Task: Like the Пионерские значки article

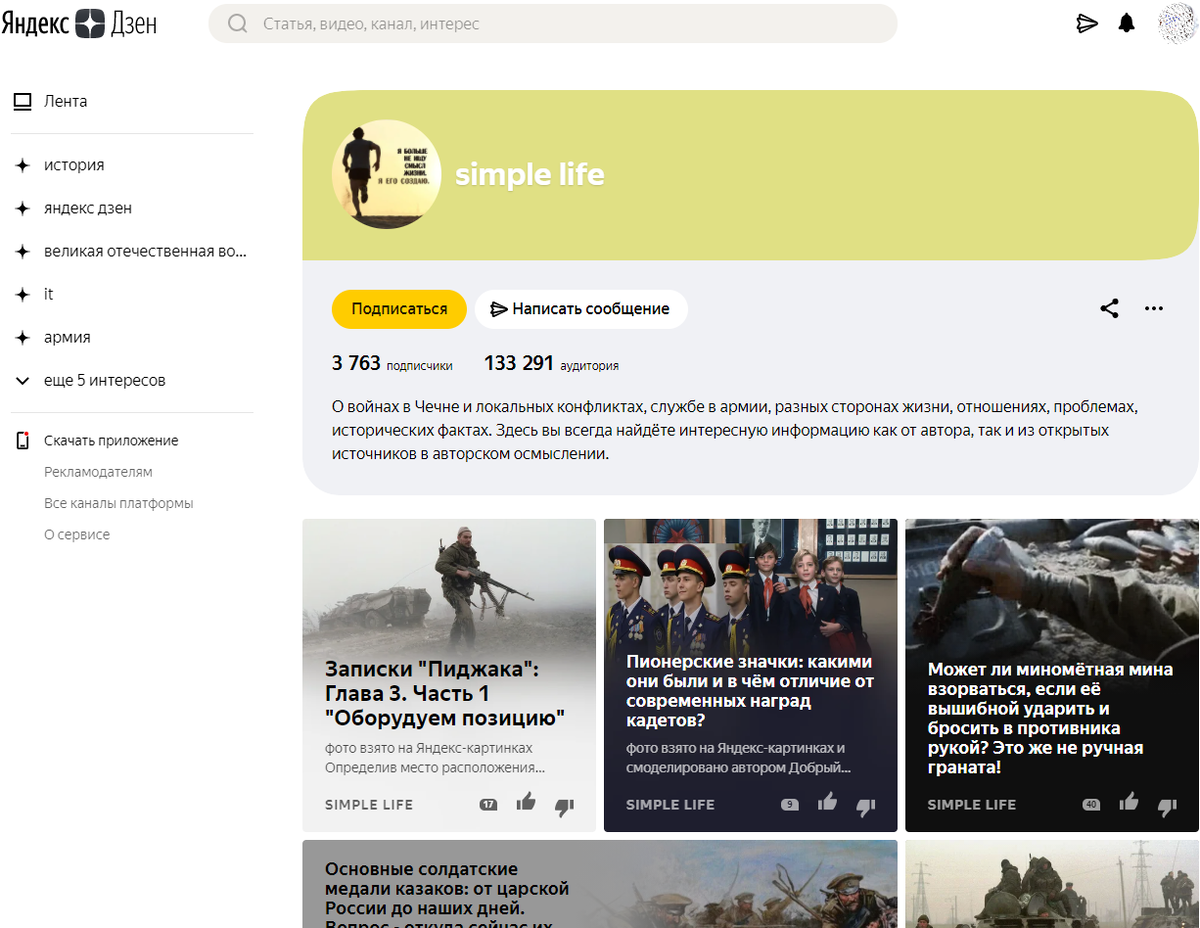Action: click(x=827, y=801)
